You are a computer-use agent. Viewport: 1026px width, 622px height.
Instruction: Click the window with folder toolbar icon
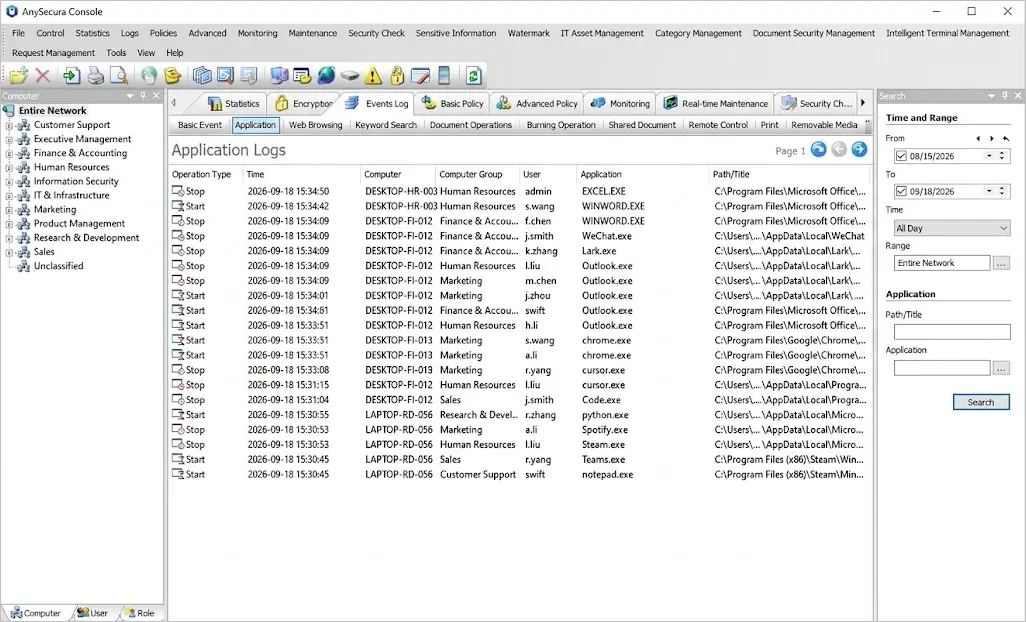click(302, 76)
